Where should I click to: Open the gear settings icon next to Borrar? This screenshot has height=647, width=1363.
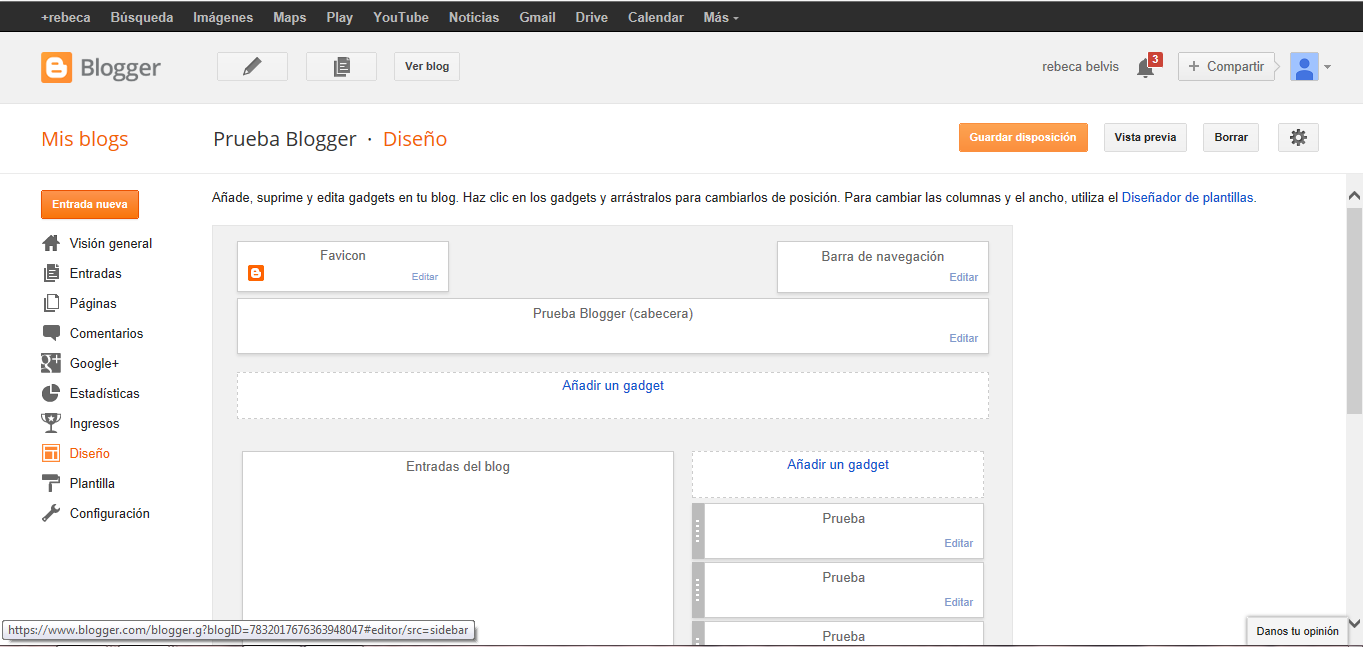[1297, 137]
